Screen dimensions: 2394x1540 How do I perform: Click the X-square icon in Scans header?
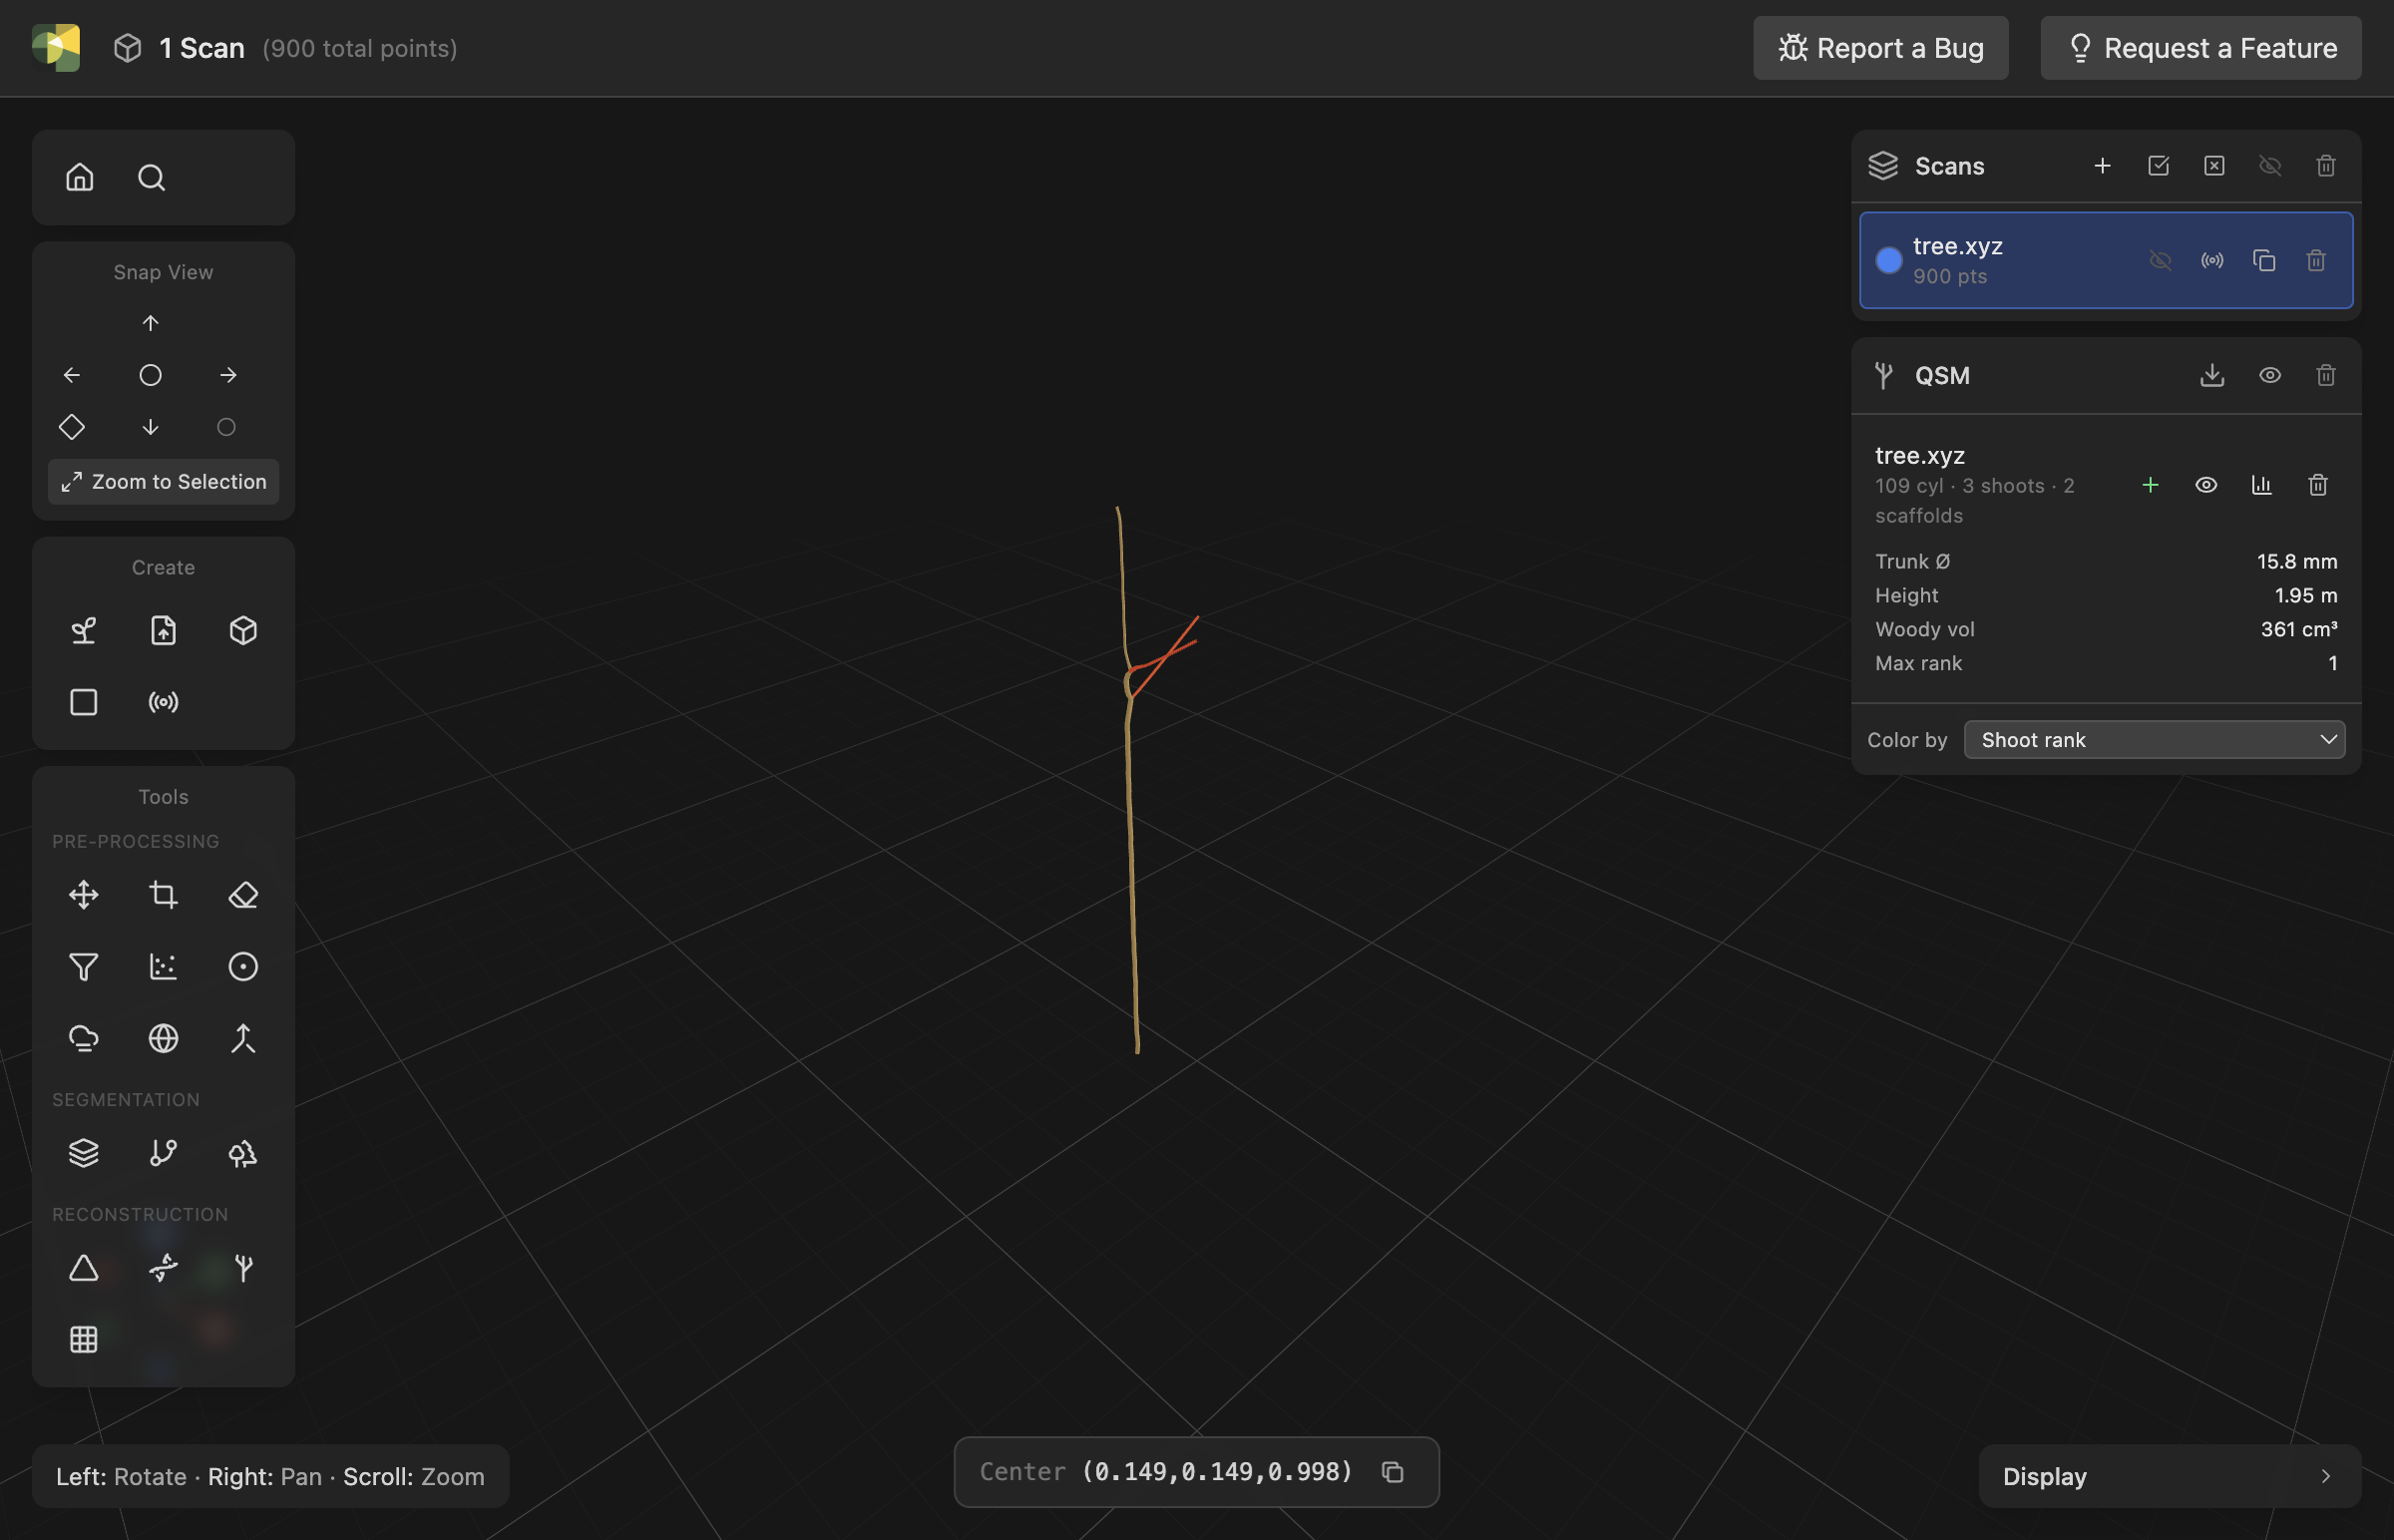(x=2215, y=166)
